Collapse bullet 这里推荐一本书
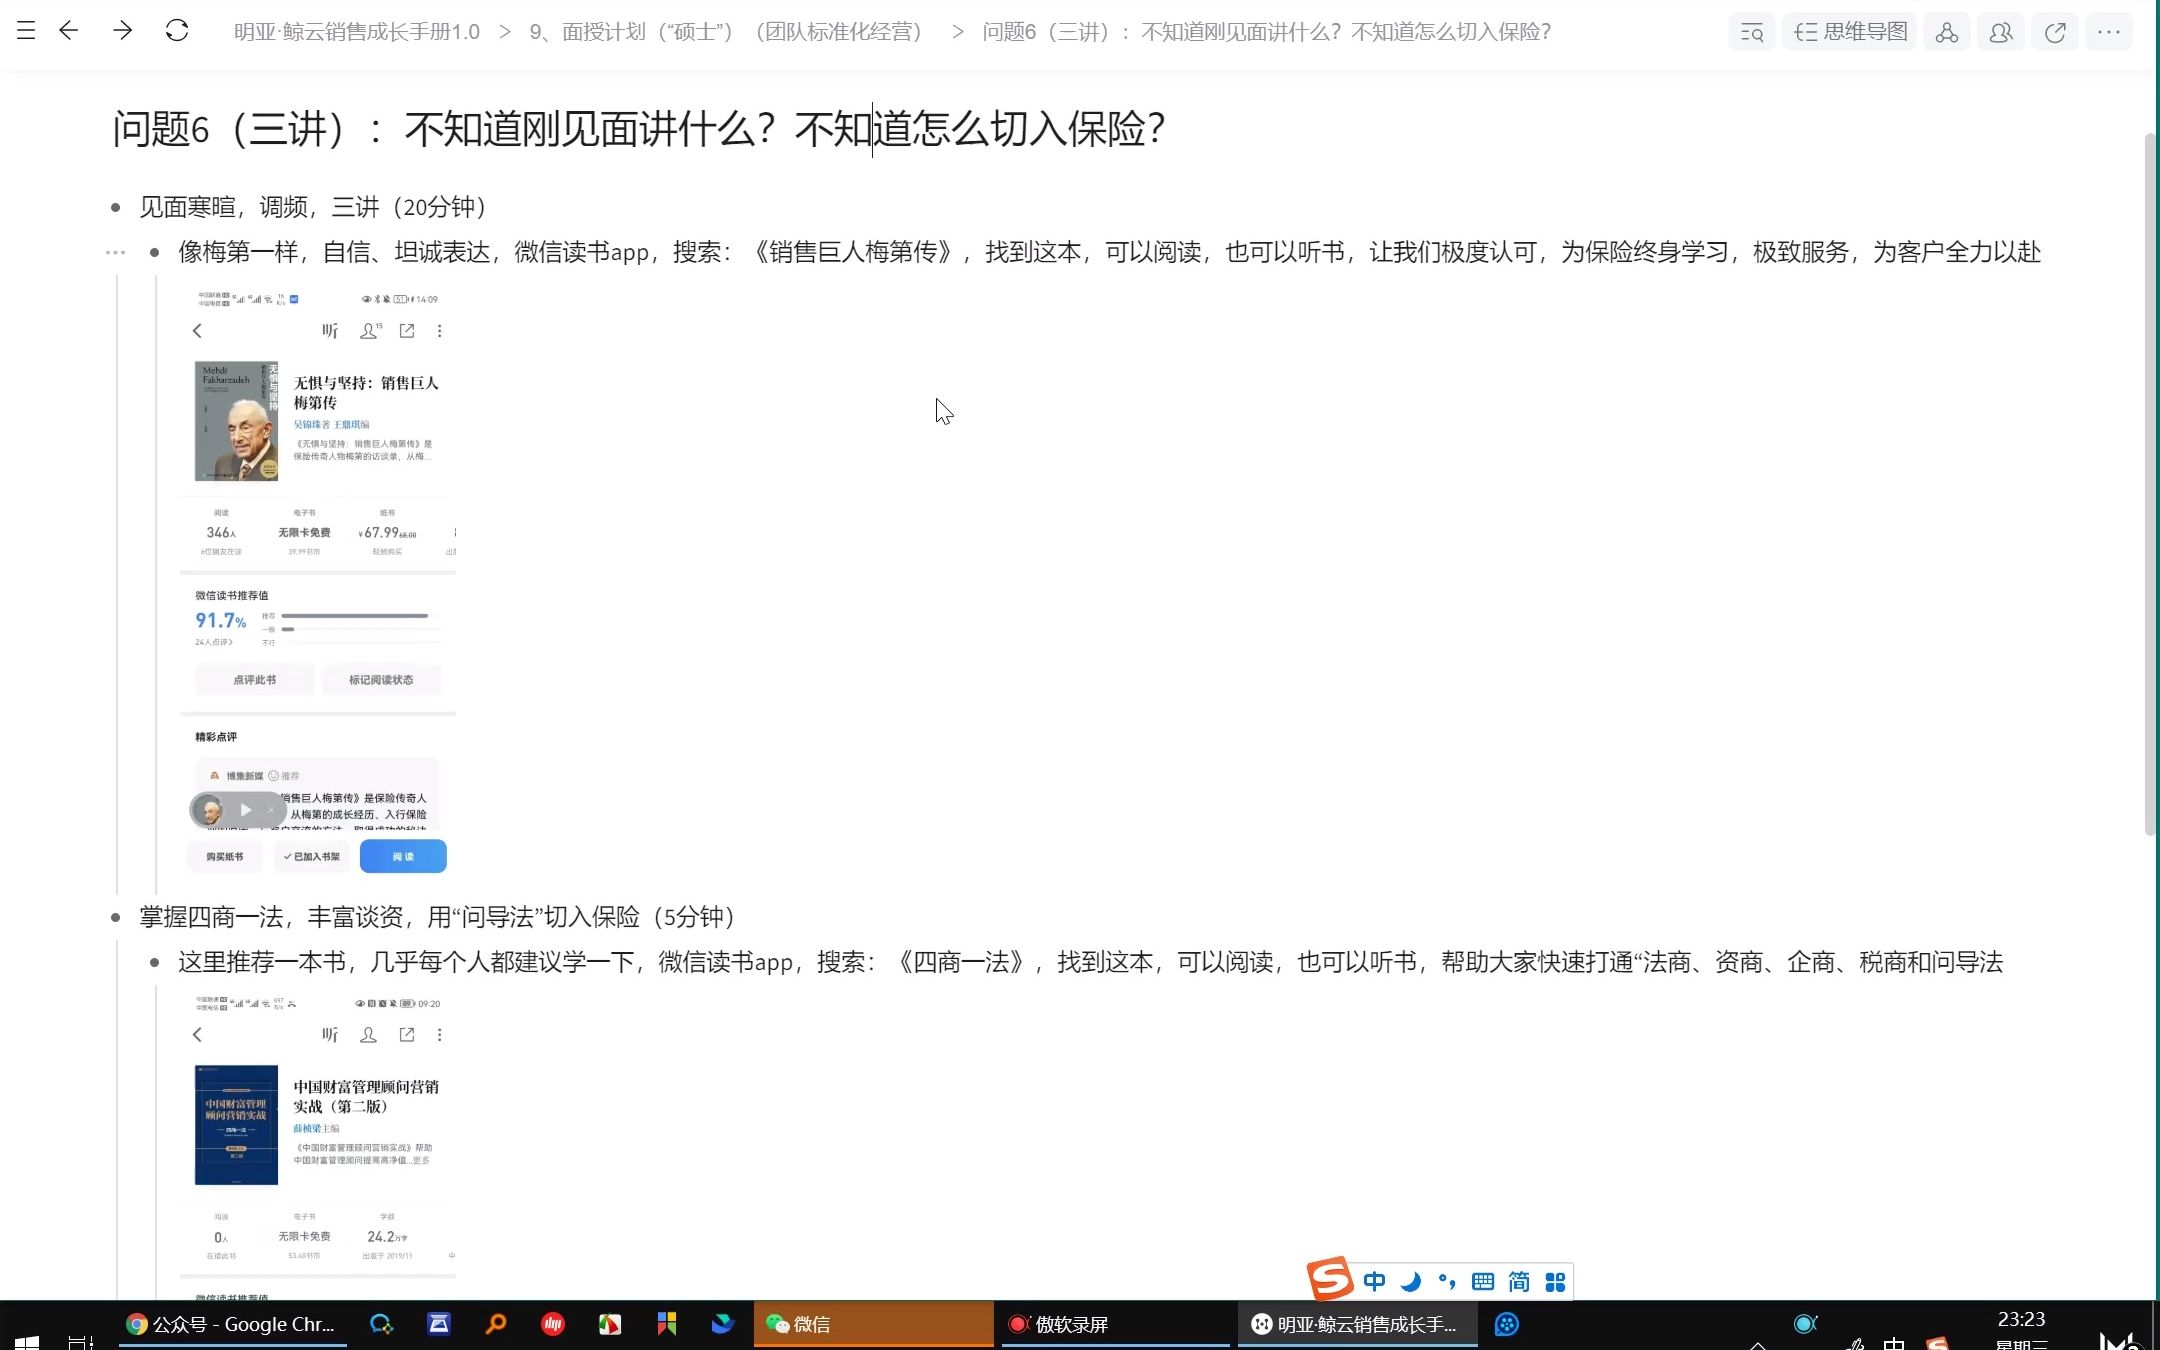This screenshot has width=2160, height=1350. 155,963
